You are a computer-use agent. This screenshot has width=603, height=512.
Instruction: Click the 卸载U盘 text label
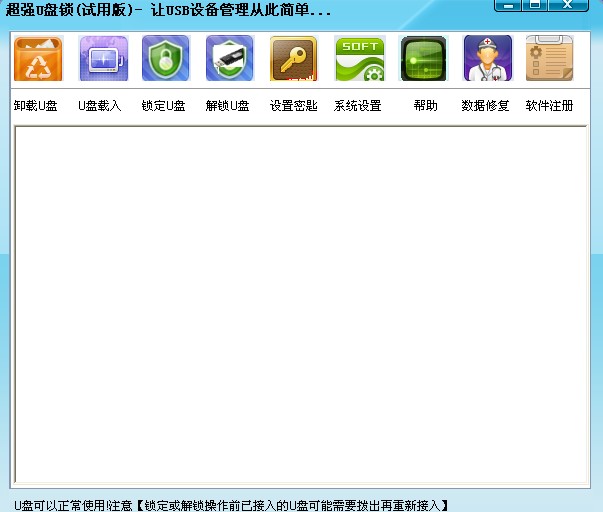(x=35, y=105)
